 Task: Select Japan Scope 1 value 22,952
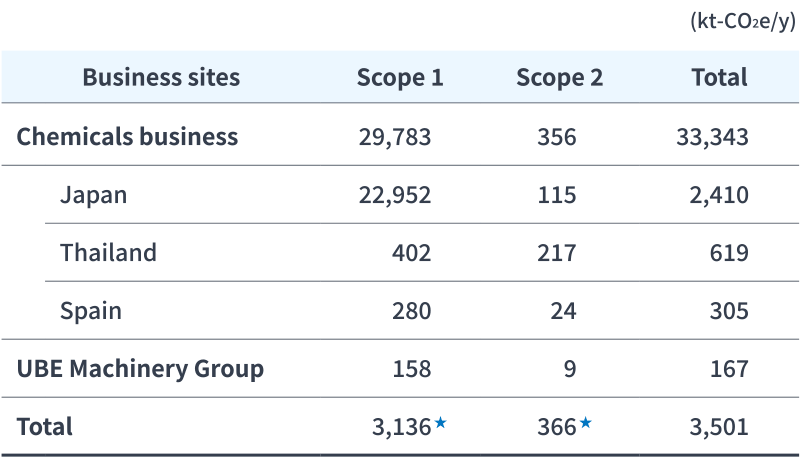[395, 195]
